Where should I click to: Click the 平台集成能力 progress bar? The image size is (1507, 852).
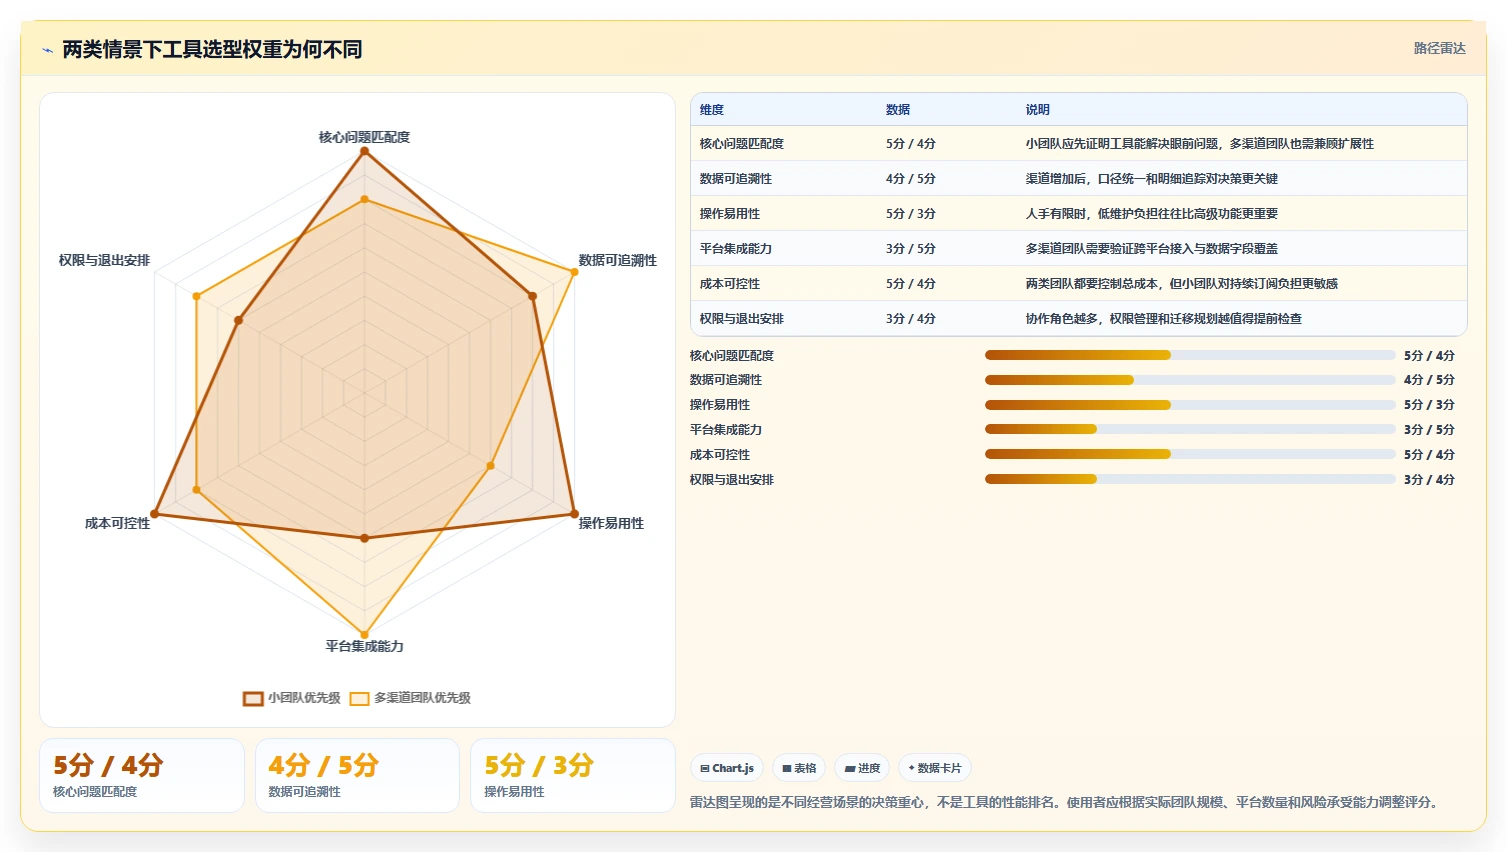point(1190,429)
